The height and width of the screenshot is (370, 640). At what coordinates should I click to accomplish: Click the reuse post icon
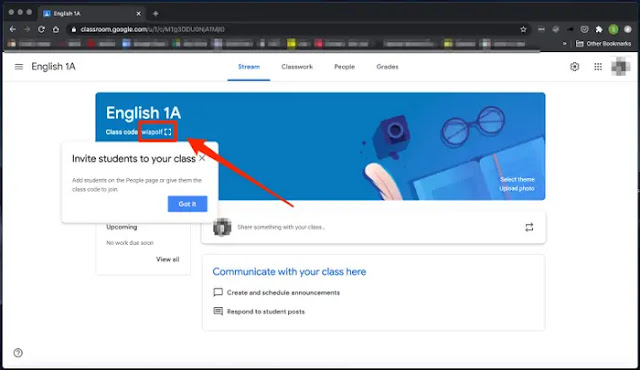(x=529, y=227)
